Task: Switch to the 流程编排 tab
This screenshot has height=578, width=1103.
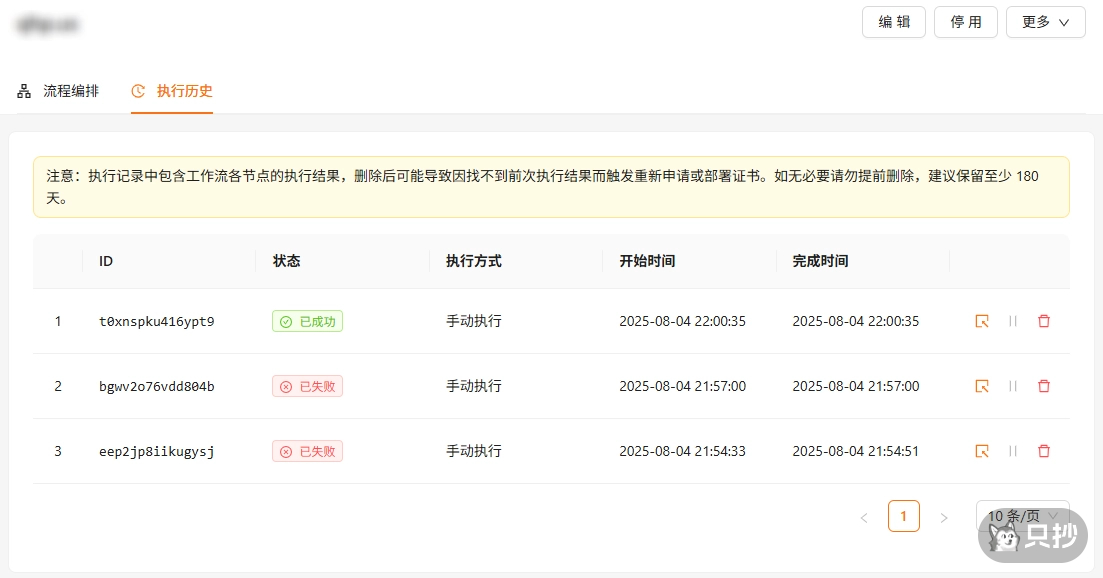Action: click(59, 91)
